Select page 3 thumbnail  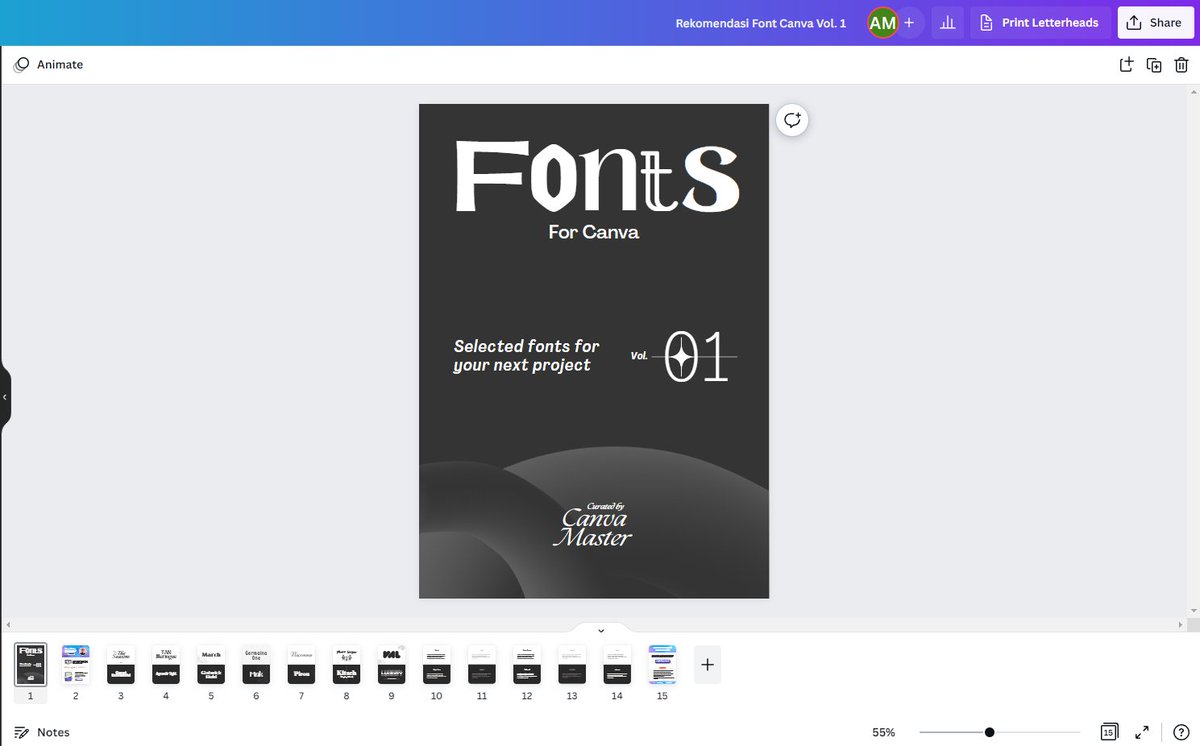121,664
